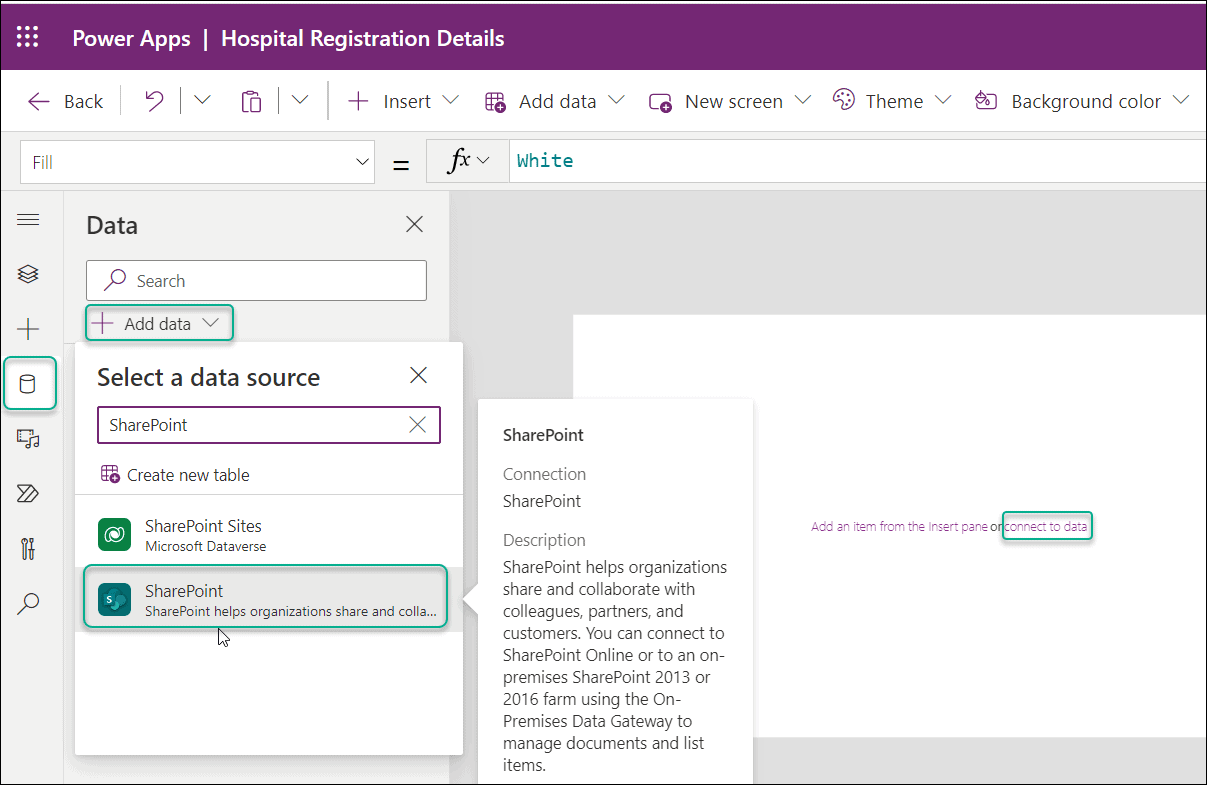Expand the New screen dropdown chevron
This screenshot has width=1207, height=785.
(x=804, y=100)
